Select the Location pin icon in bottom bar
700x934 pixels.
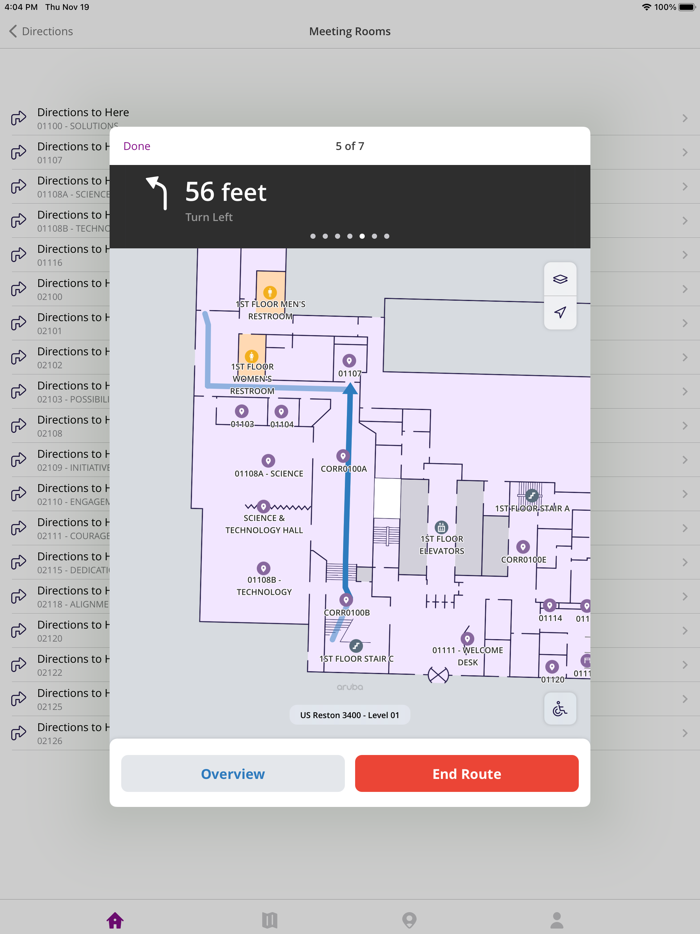(410, 919)
